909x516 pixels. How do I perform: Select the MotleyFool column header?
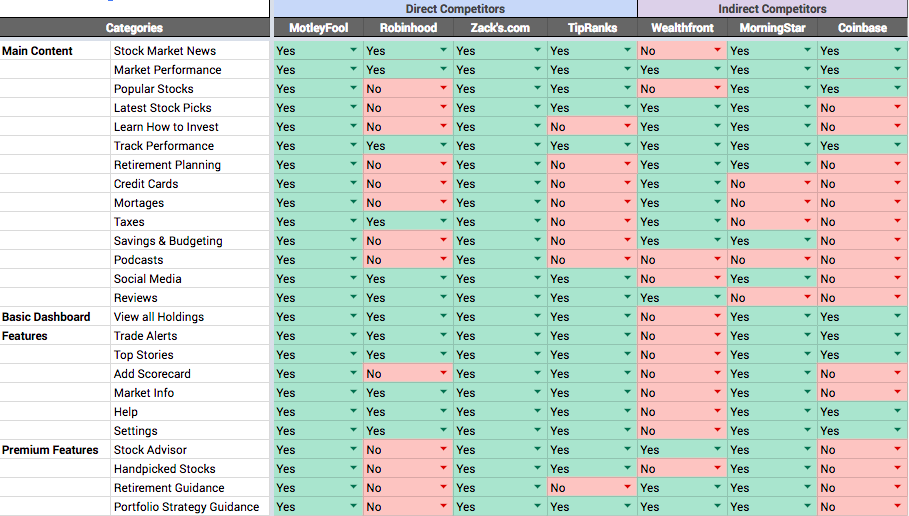[x=318, y=27]
